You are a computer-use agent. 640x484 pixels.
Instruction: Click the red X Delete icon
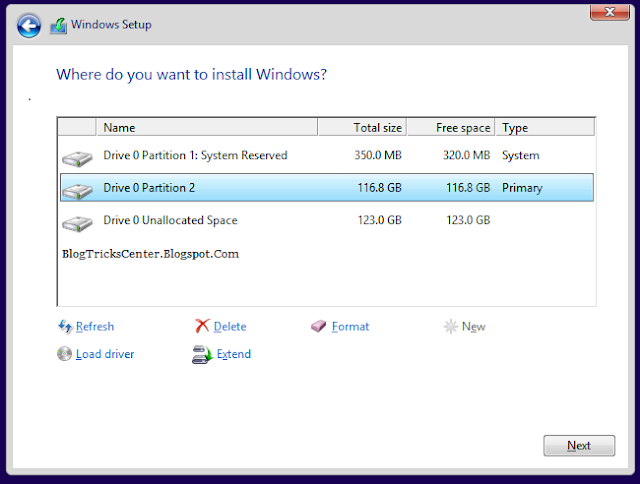pyautogui.click(x=202, y=326)
